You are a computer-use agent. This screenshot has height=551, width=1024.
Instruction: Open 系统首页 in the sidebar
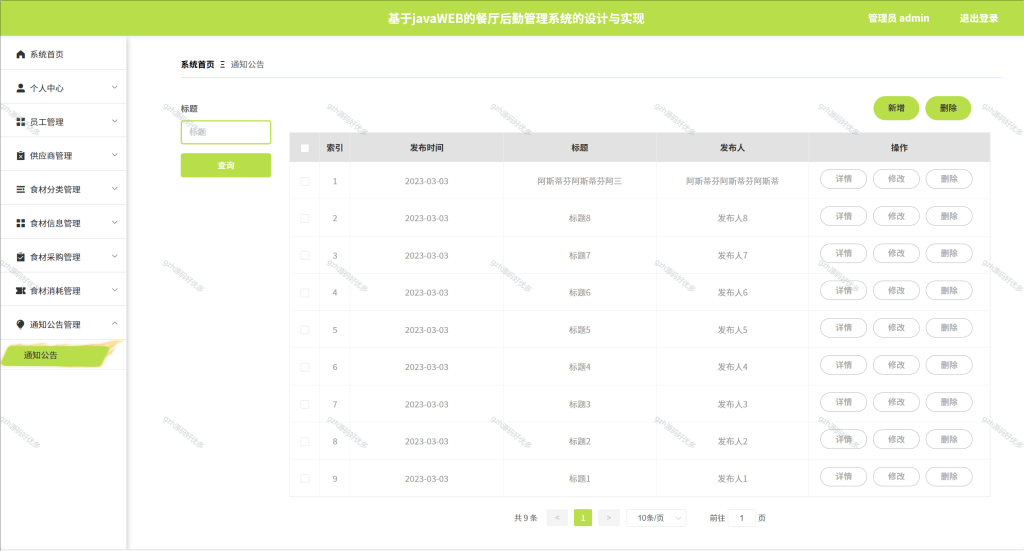pyautogui.click(x=63, y=54)
